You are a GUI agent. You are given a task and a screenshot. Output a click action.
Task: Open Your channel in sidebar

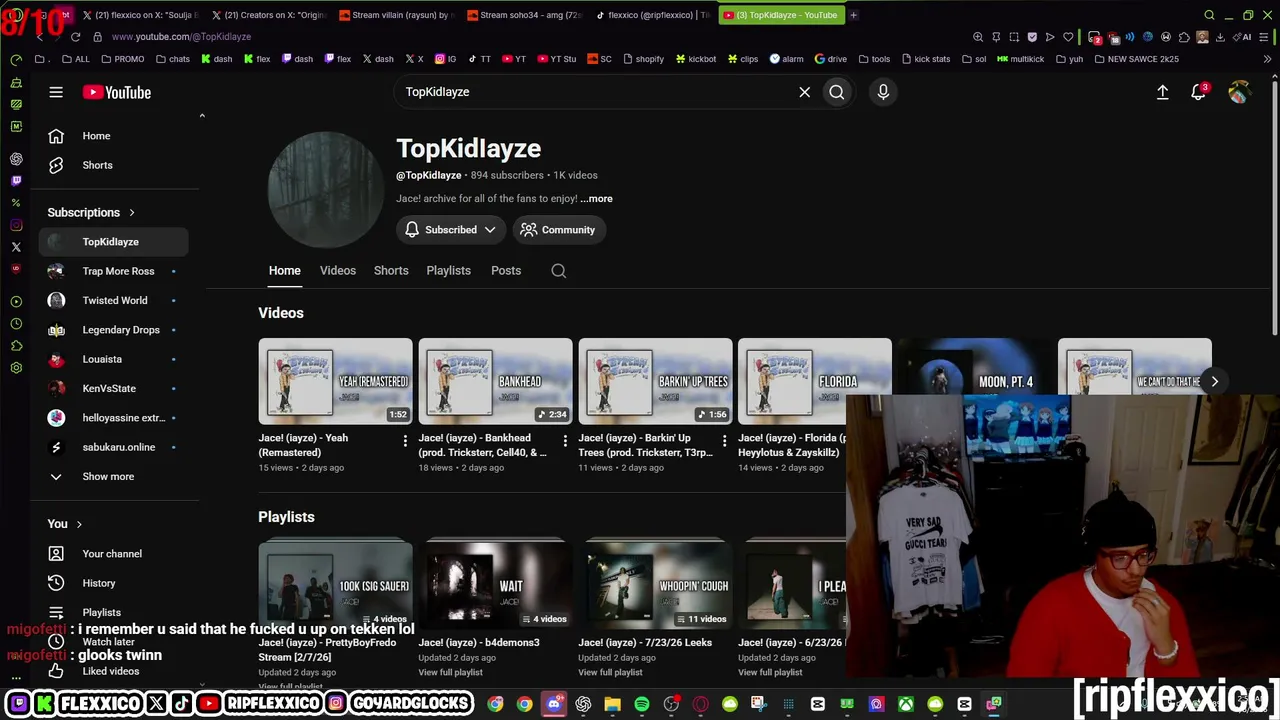click(x=113, y=554)
